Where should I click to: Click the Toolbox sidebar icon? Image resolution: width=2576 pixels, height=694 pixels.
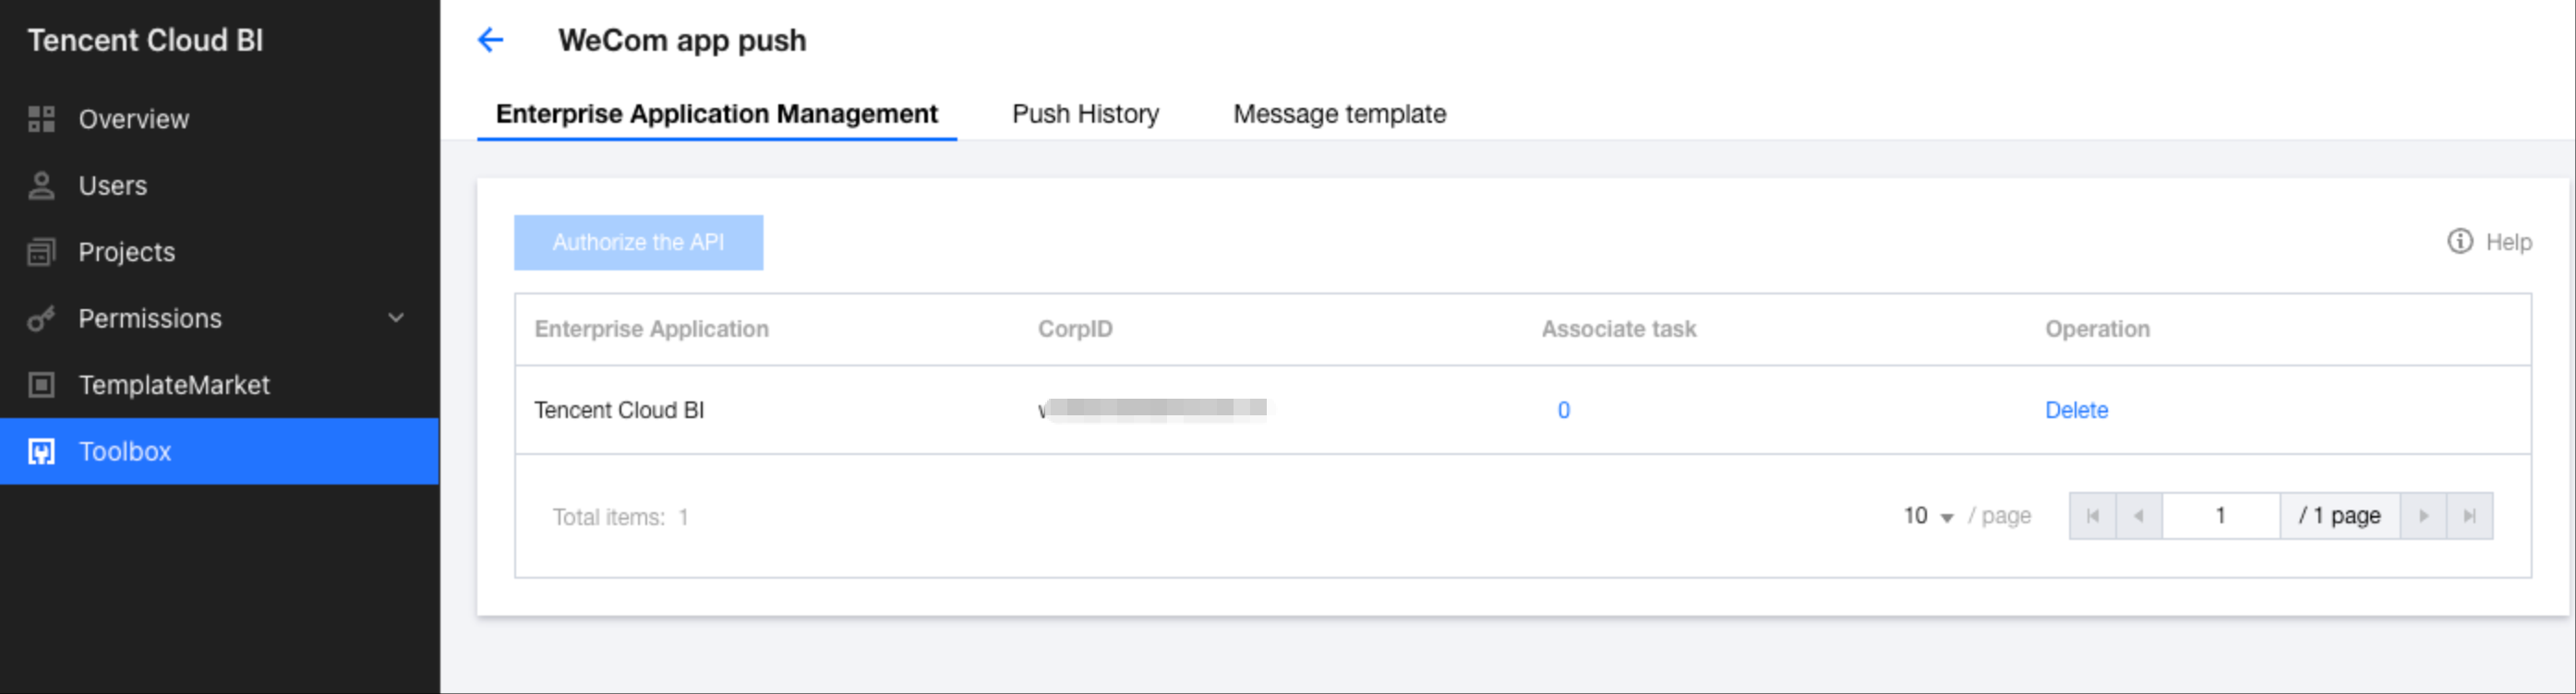click(41, 452)
